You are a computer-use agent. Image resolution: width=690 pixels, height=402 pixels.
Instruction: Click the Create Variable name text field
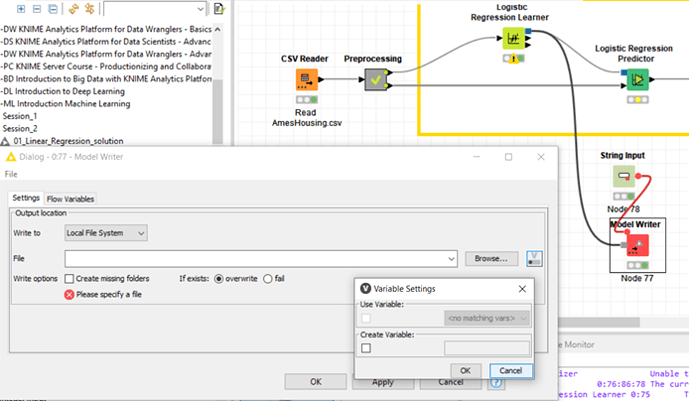click(x=487, y=348)
